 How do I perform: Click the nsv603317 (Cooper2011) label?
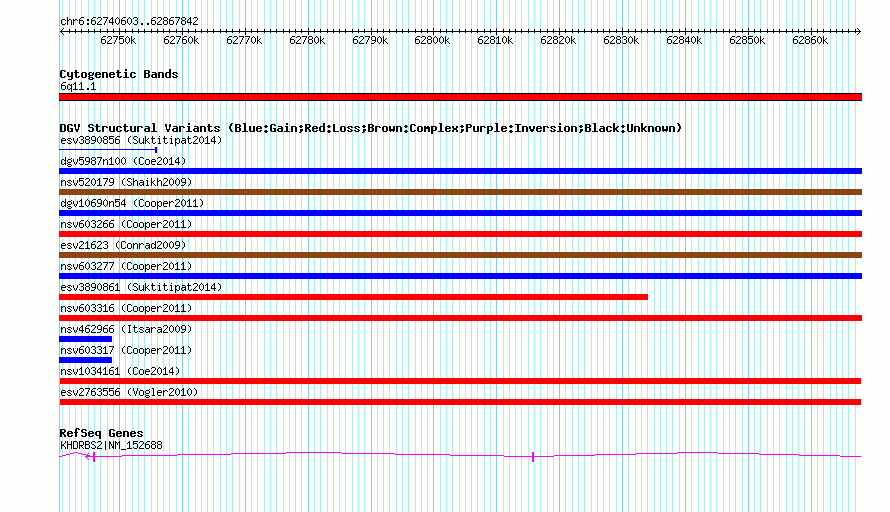click(126, 350)
